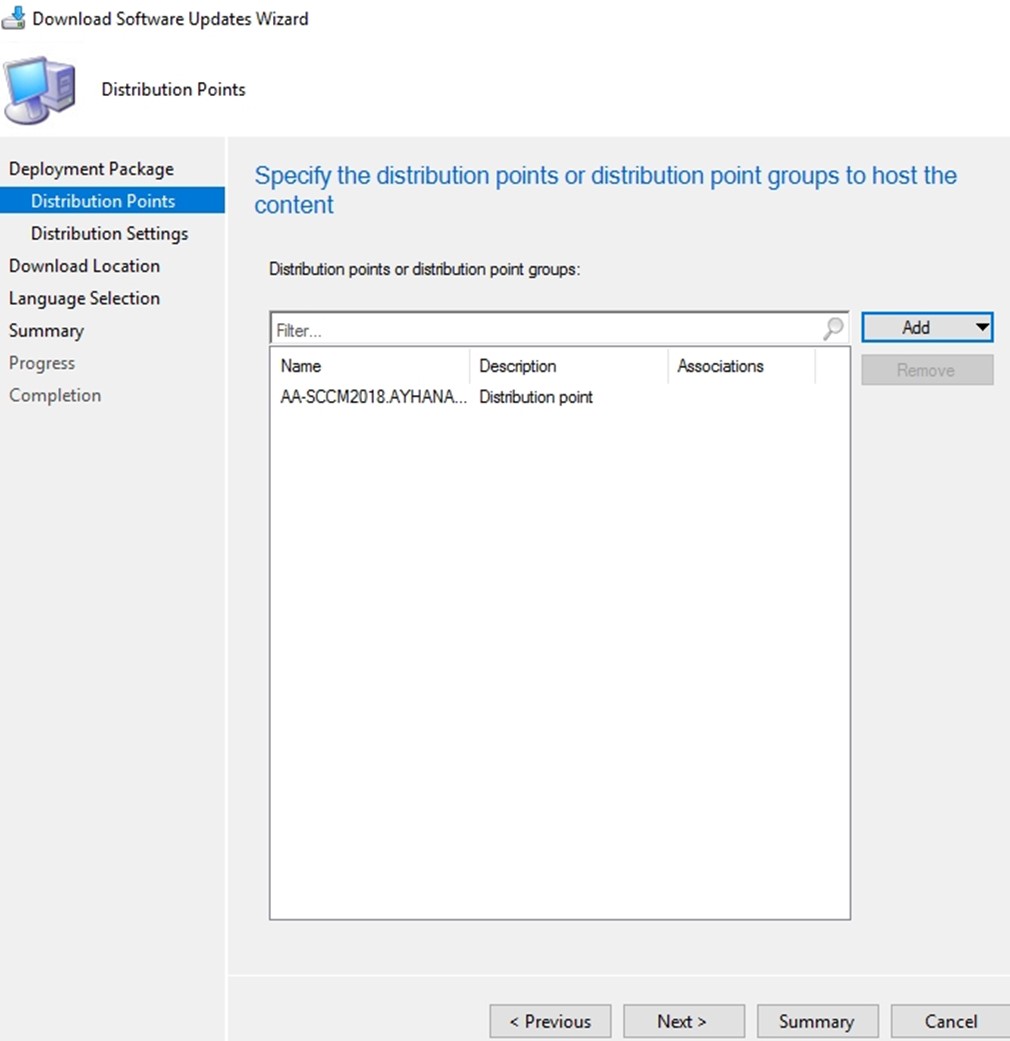Click the Distribution Points computer icon in the header
The height and width of the screenshot is (1041, 1010).
pos(39,90)
